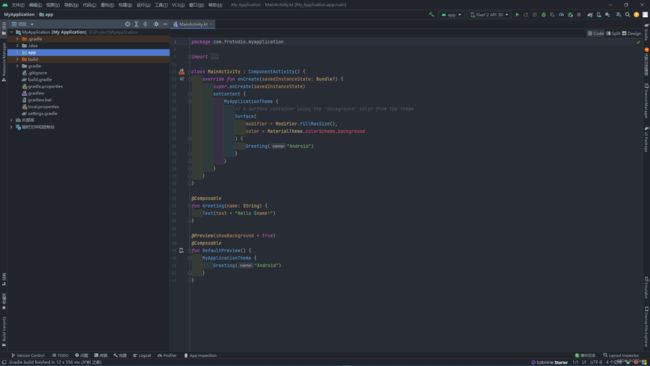Expand the build folder
650x366 pixels.
click(x=17, y=59)
